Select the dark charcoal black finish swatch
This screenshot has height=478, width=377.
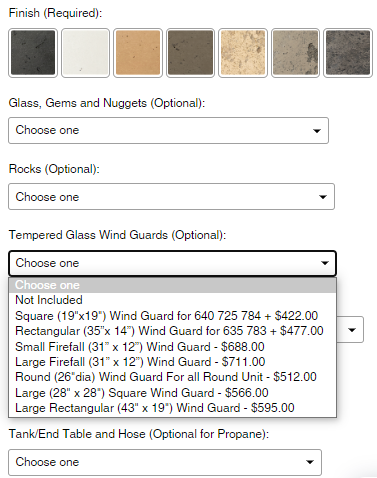point(33,53)
